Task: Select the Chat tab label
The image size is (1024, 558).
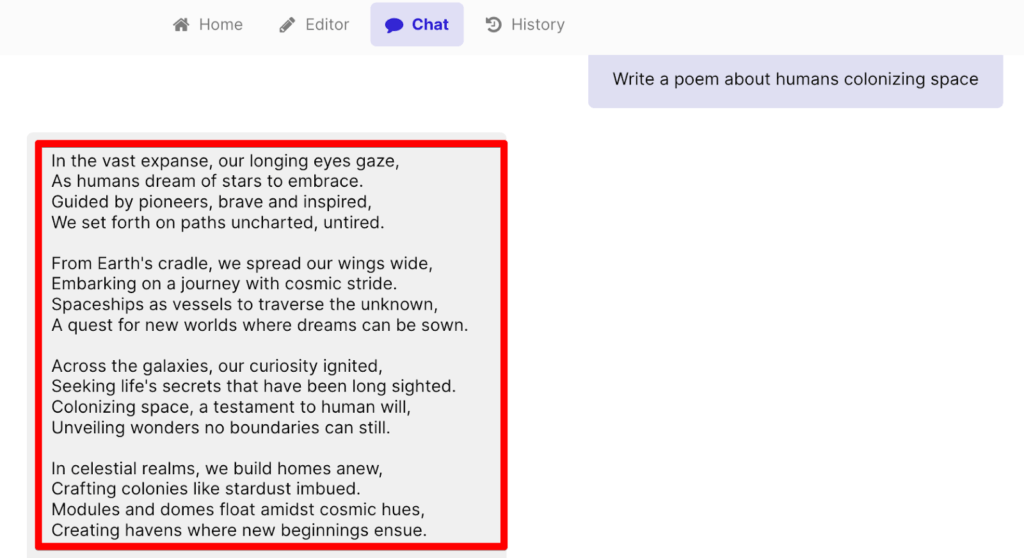Action: 430,25
